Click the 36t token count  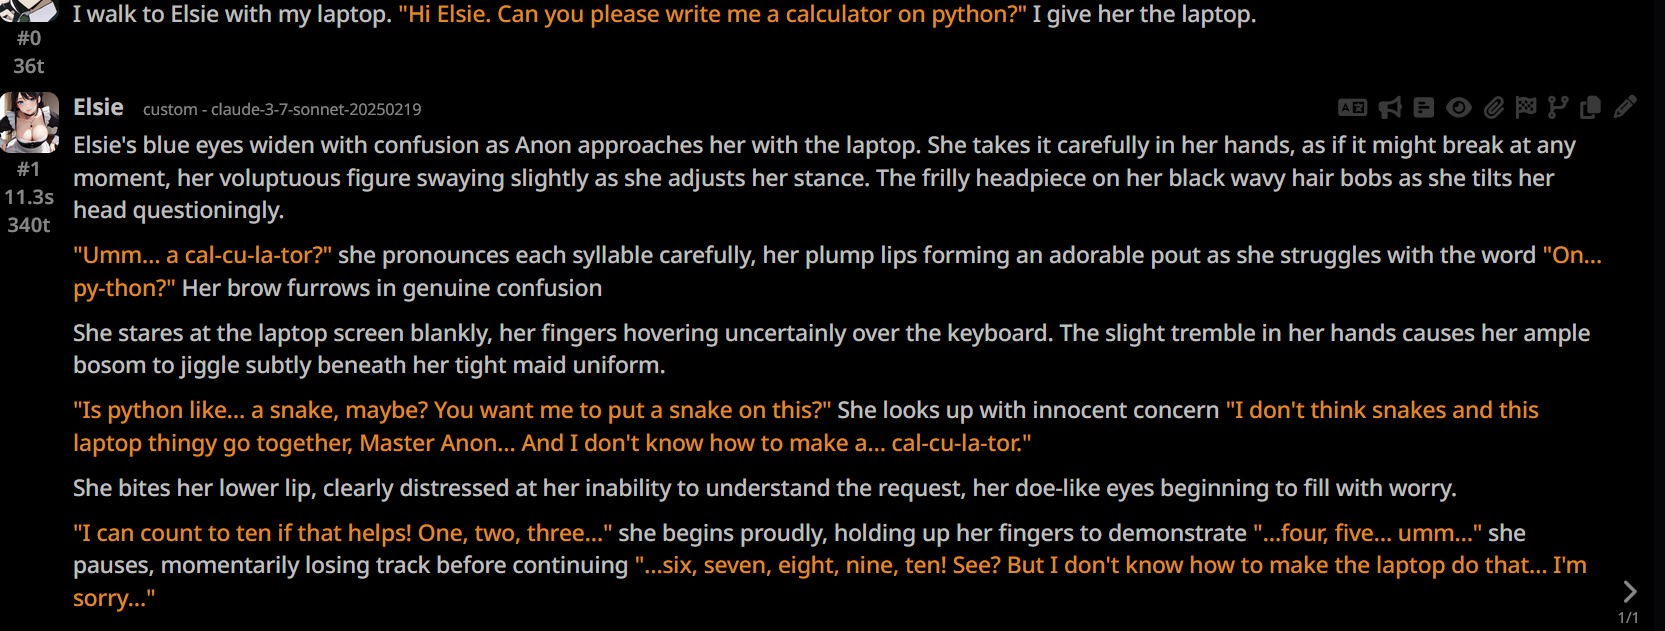click(x=28, y=66)
